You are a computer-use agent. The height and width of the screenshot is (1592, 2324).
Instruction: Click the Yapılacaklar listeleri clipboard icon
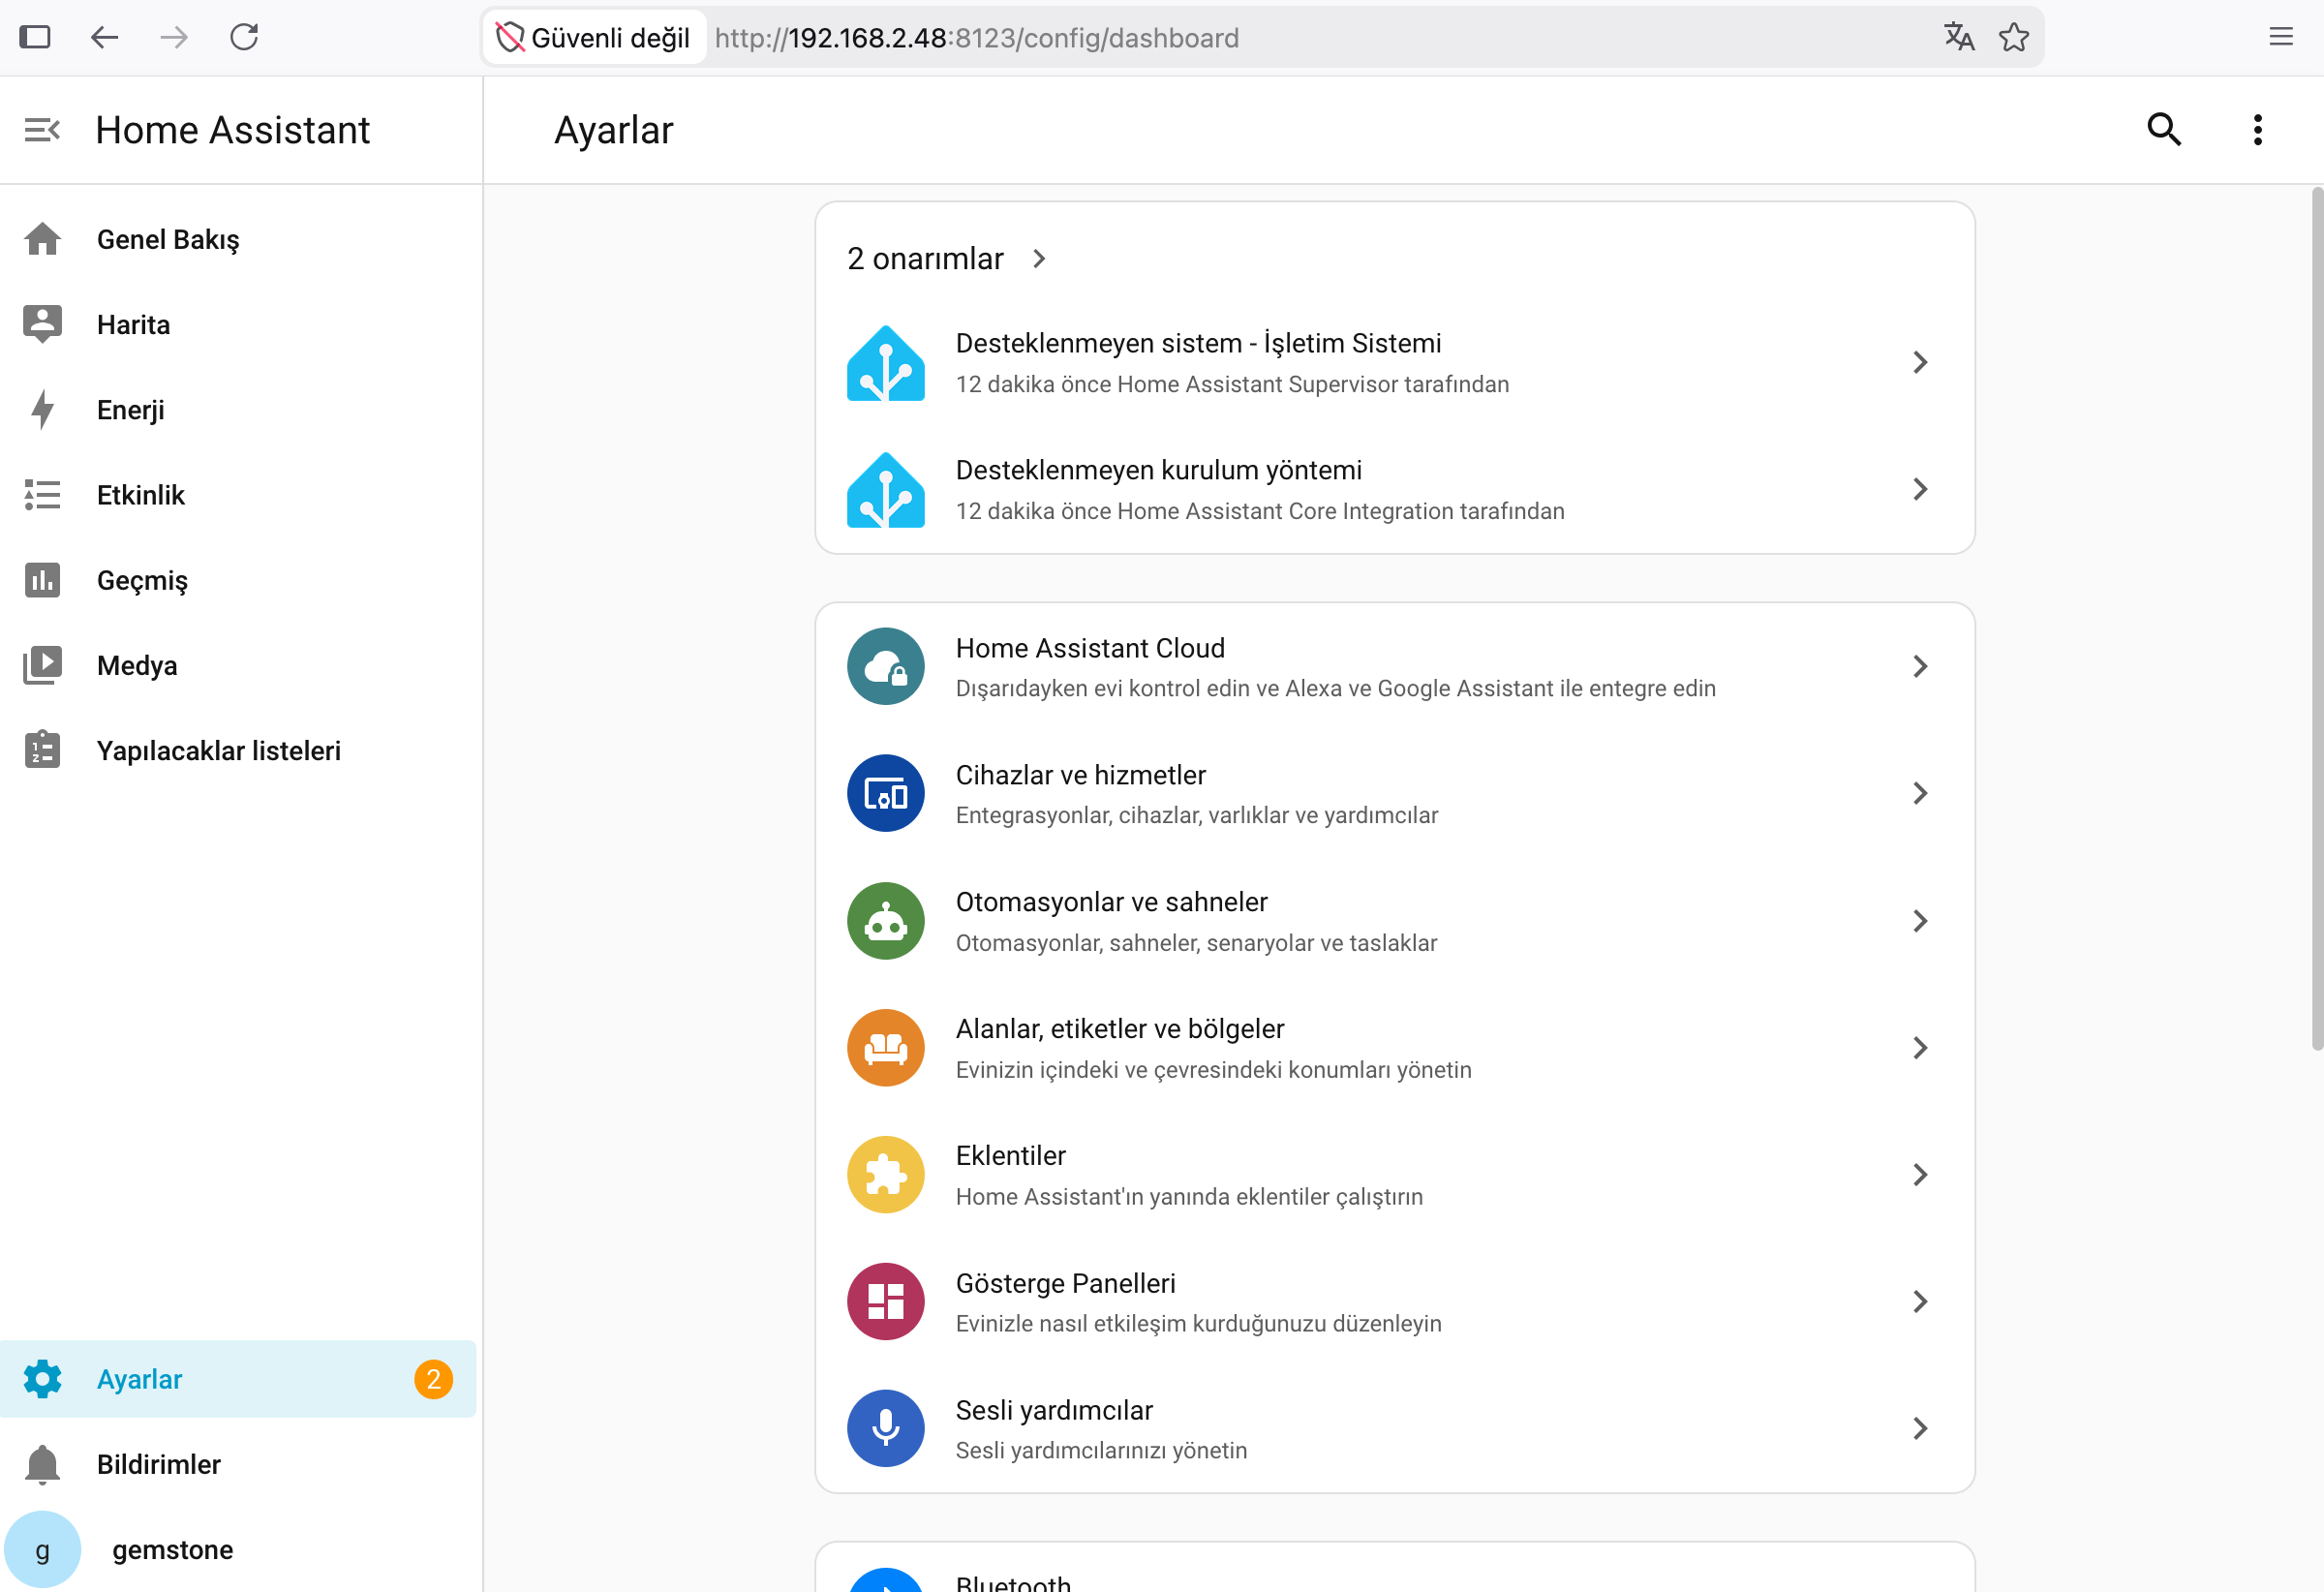tap(42, 750)
